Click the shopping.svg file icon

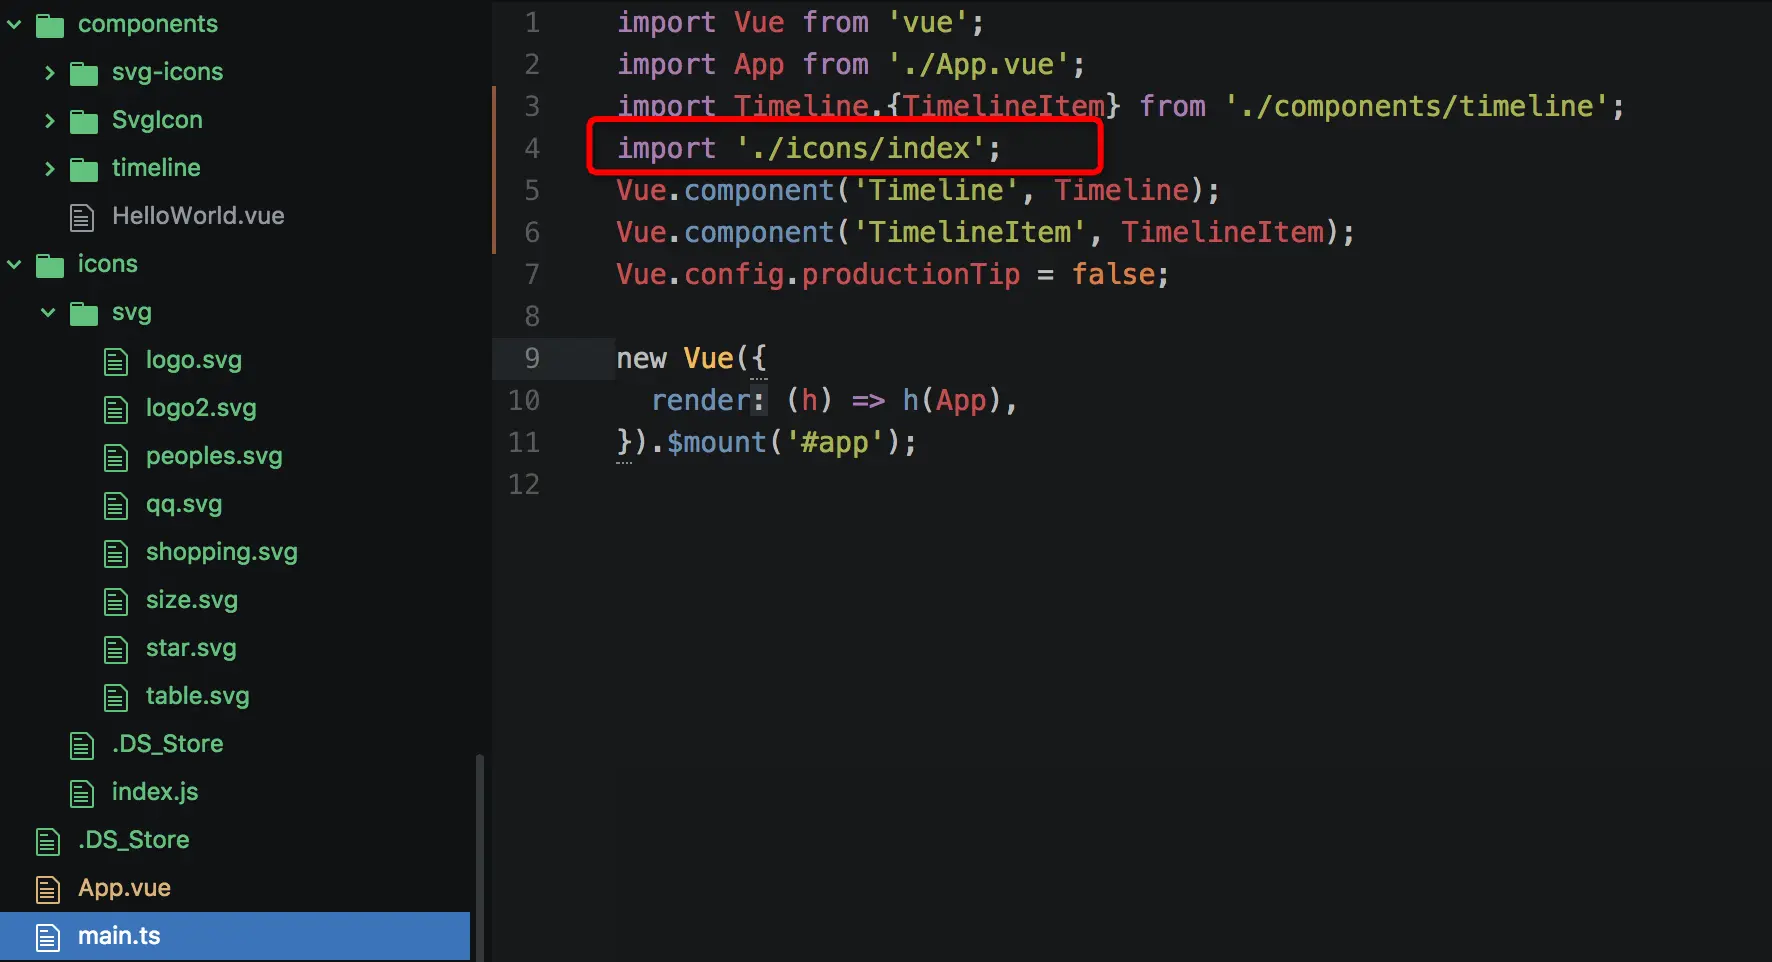click(116, 553)
